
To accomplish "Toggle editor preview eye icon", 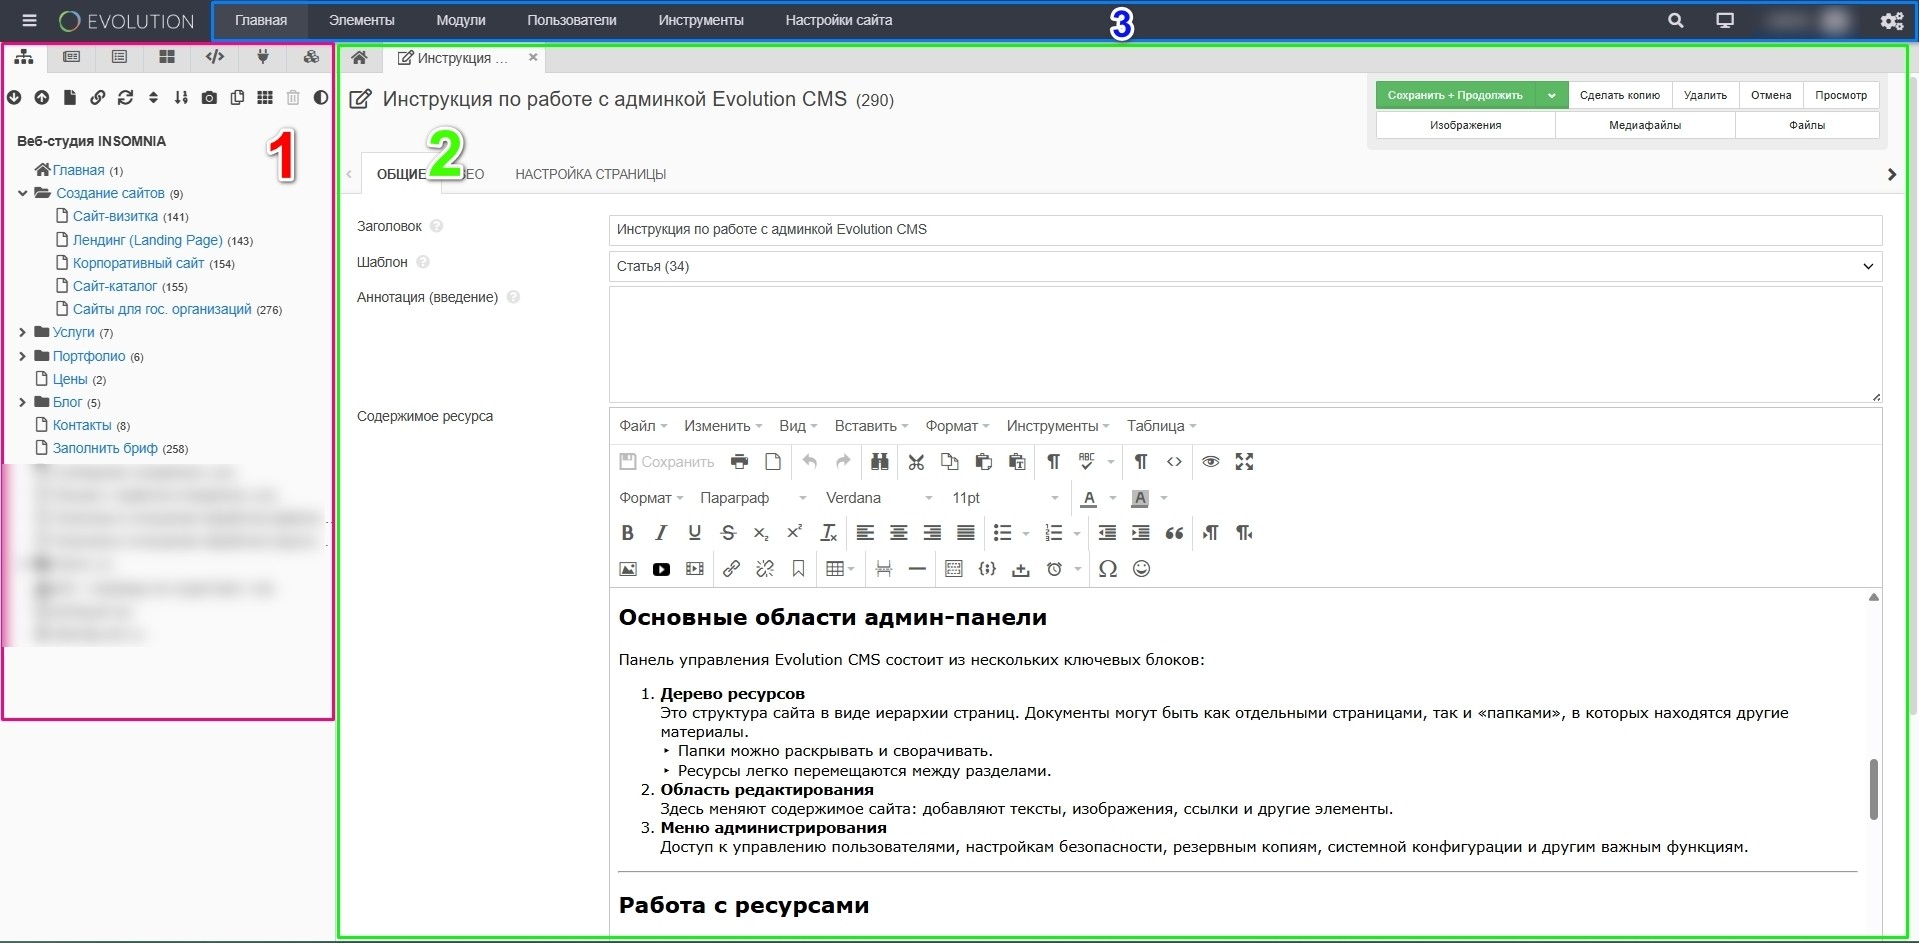I will pyautogui.click(x=1210, y=462).
